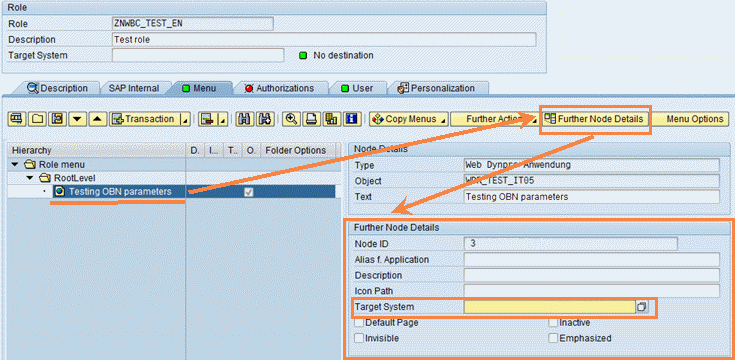Click the Role menu folder icon
Image resolution: width=735 pixels, height=360 pixels.
pos(30,165)
